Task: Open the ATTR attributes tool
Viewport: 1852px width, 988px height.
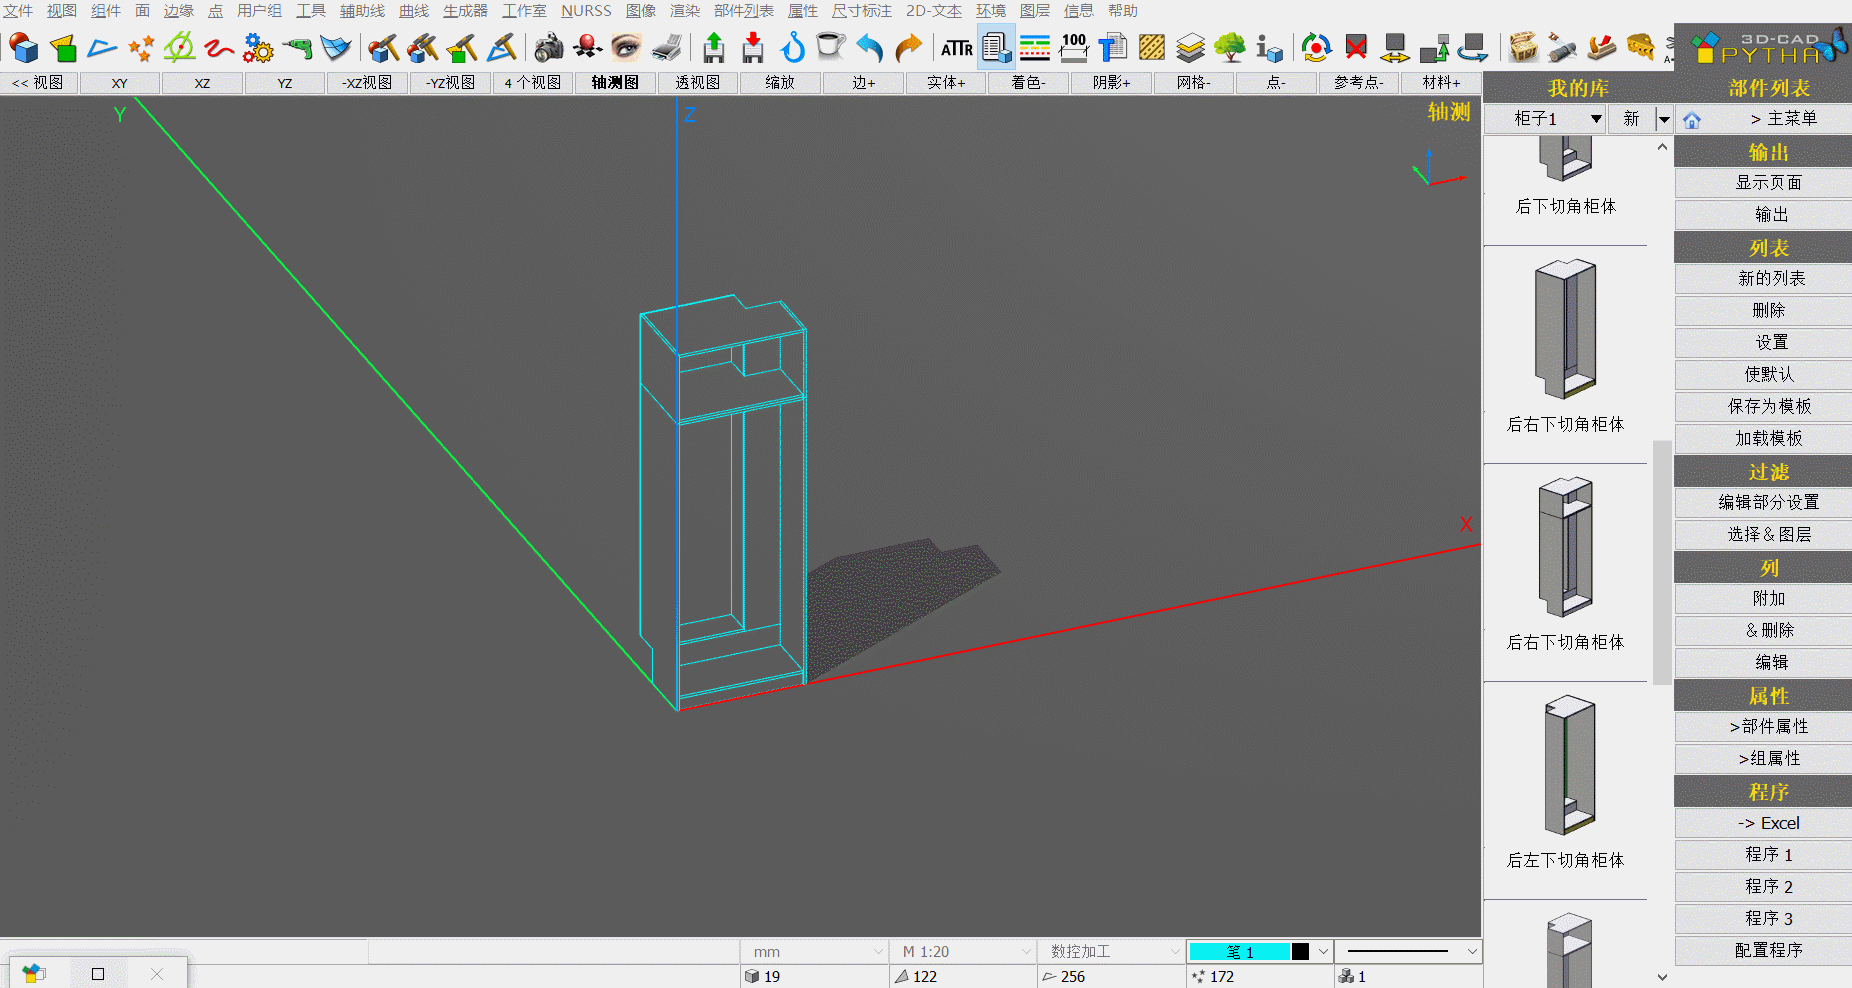Action: pyautogui.click(x=957, y=47)
